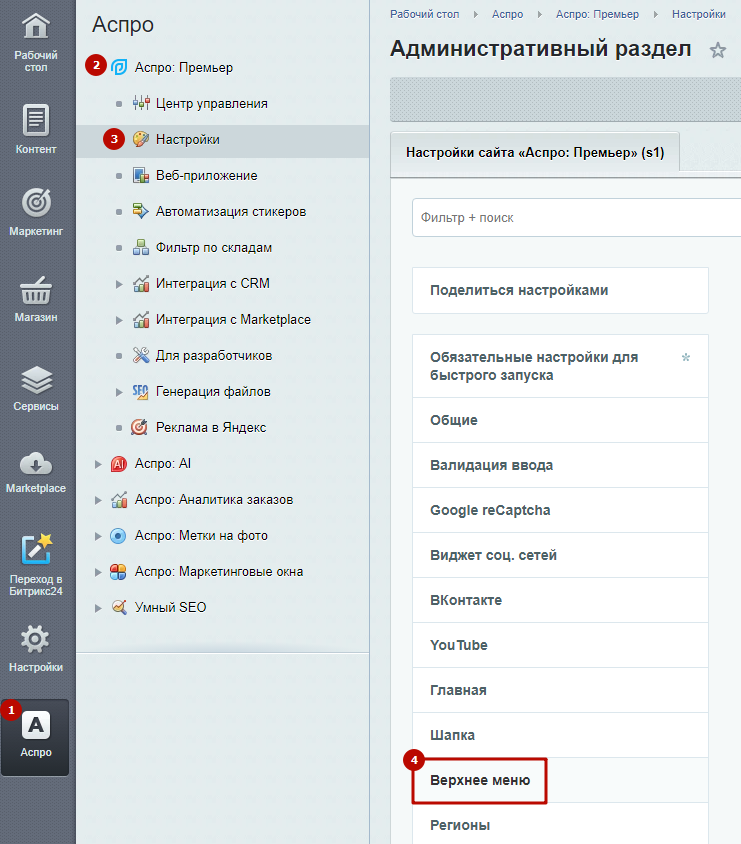
Task: Click the Аспро: Премьер logo icon
Action: 119,67
